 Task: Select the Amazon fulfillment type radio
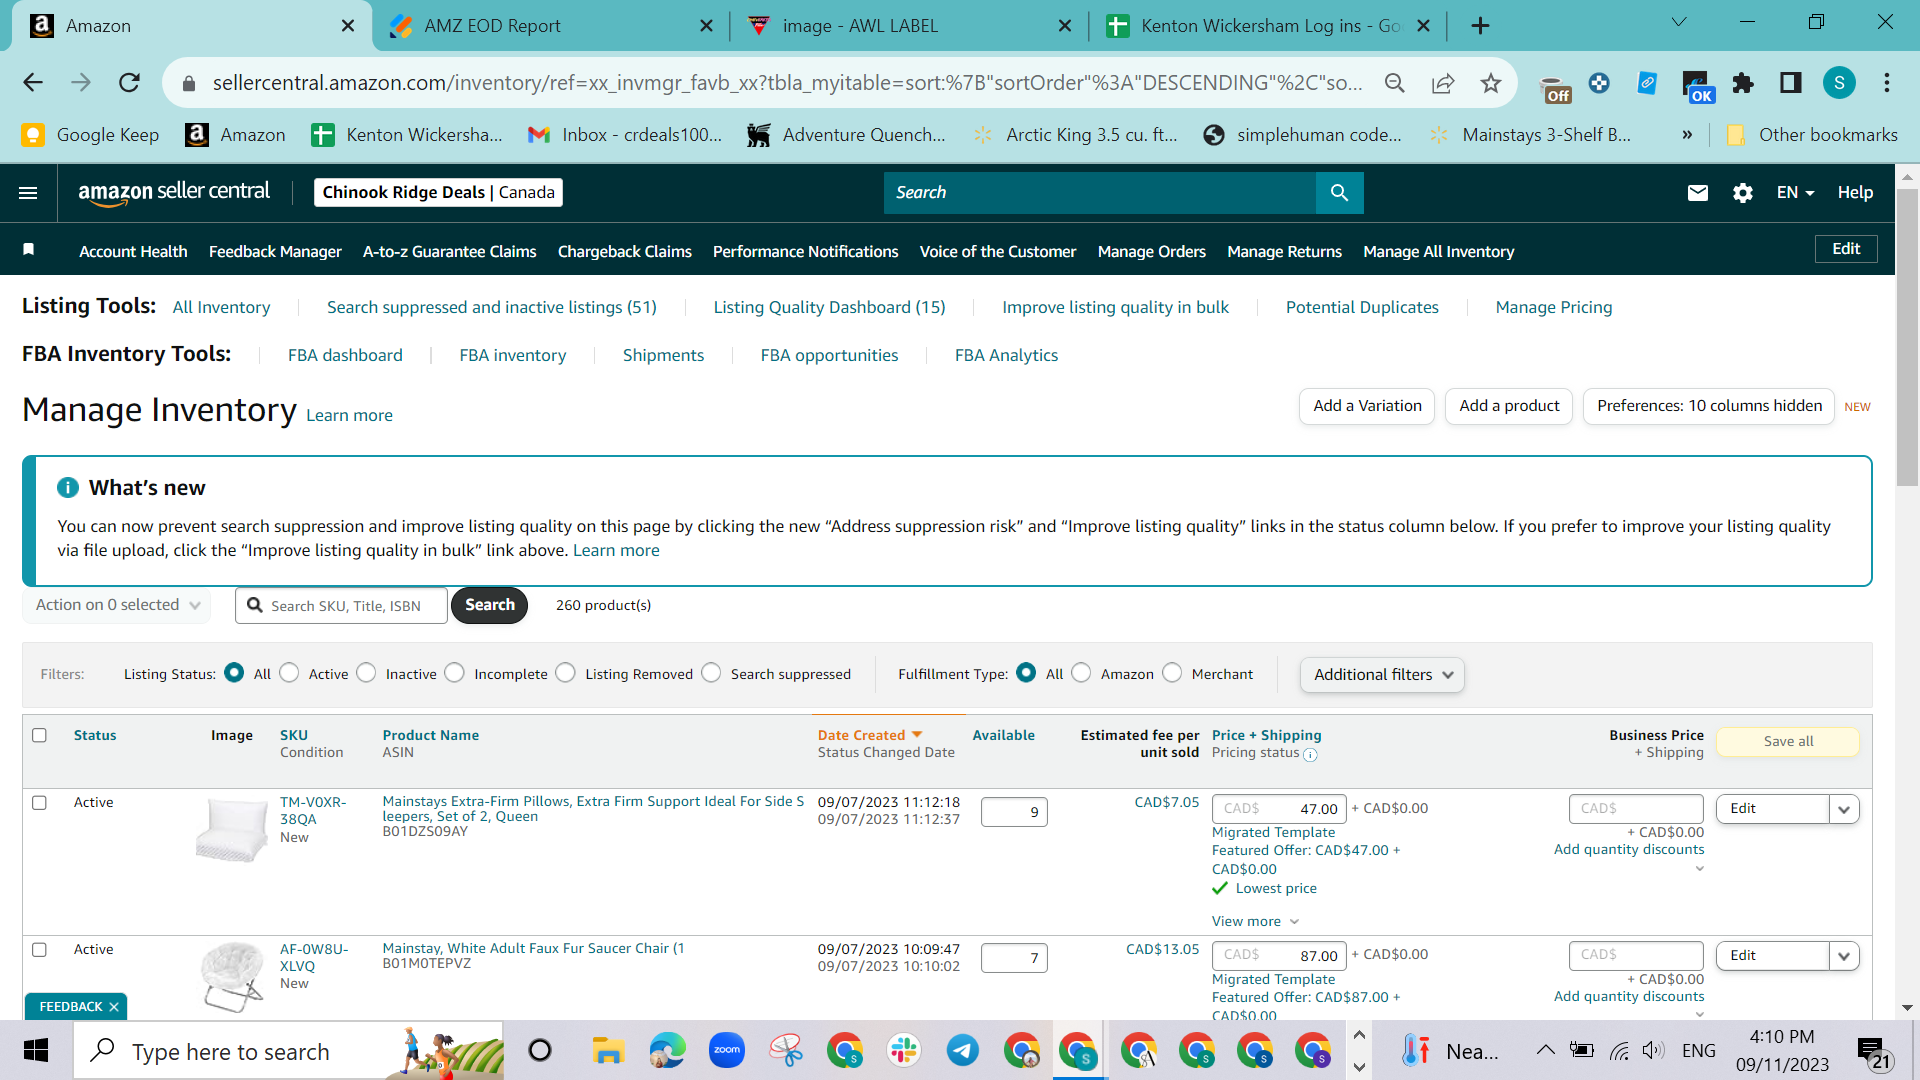[x=1082, y=673]
